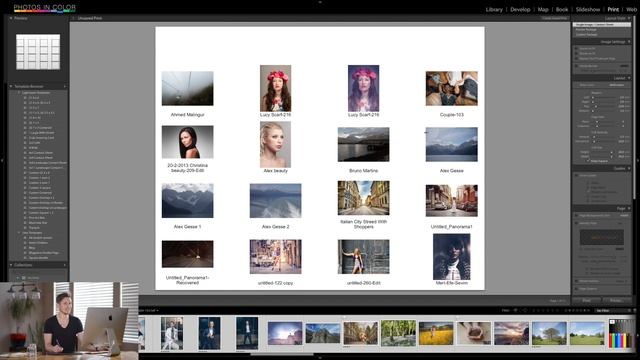640x360 pixels.
Task: Select the Custom Centered template
Action: click(x=40, y=193)
